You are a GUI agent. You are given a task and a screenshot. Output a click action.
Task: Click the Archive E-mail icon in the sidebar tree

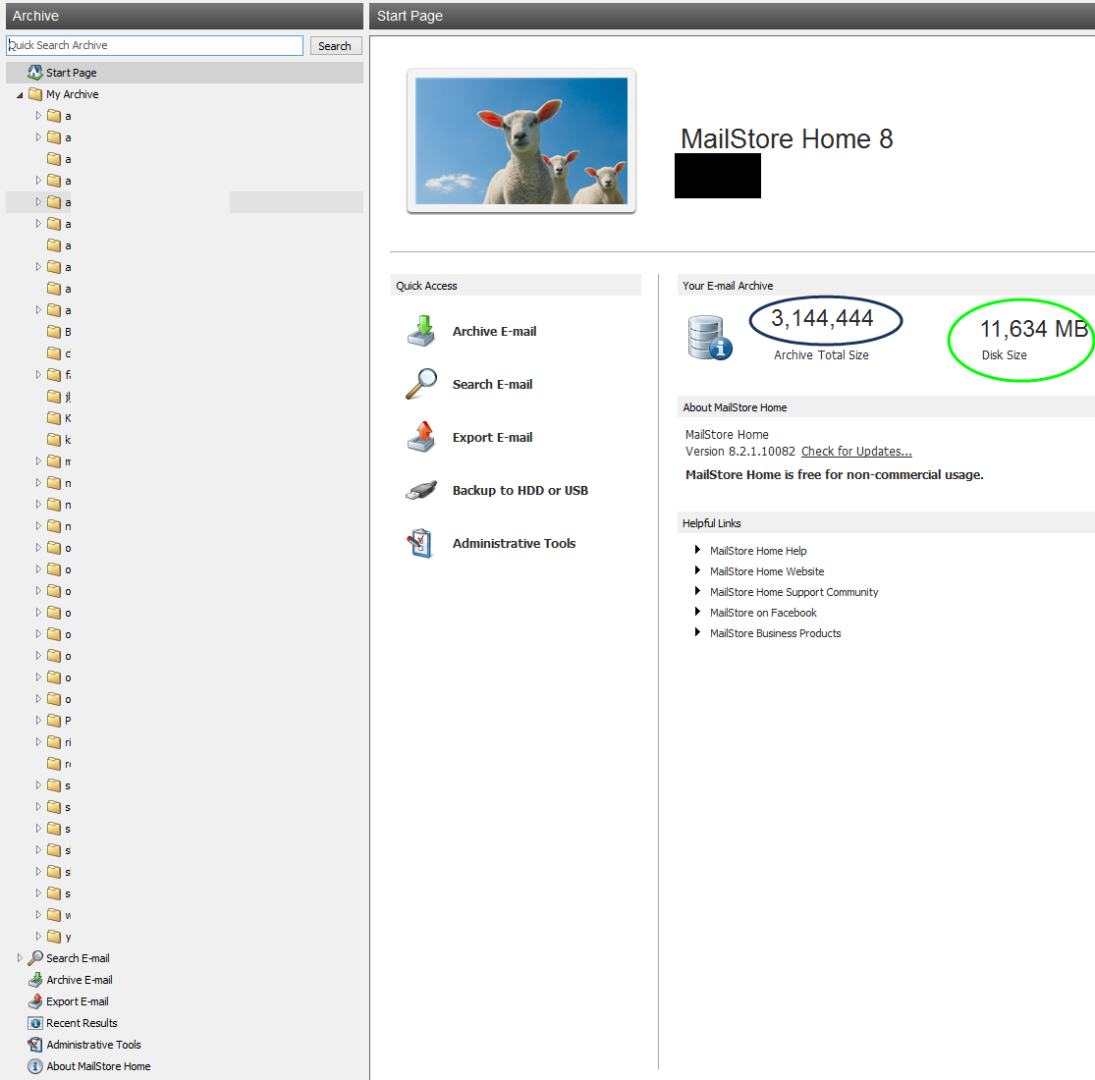(35, 979)
